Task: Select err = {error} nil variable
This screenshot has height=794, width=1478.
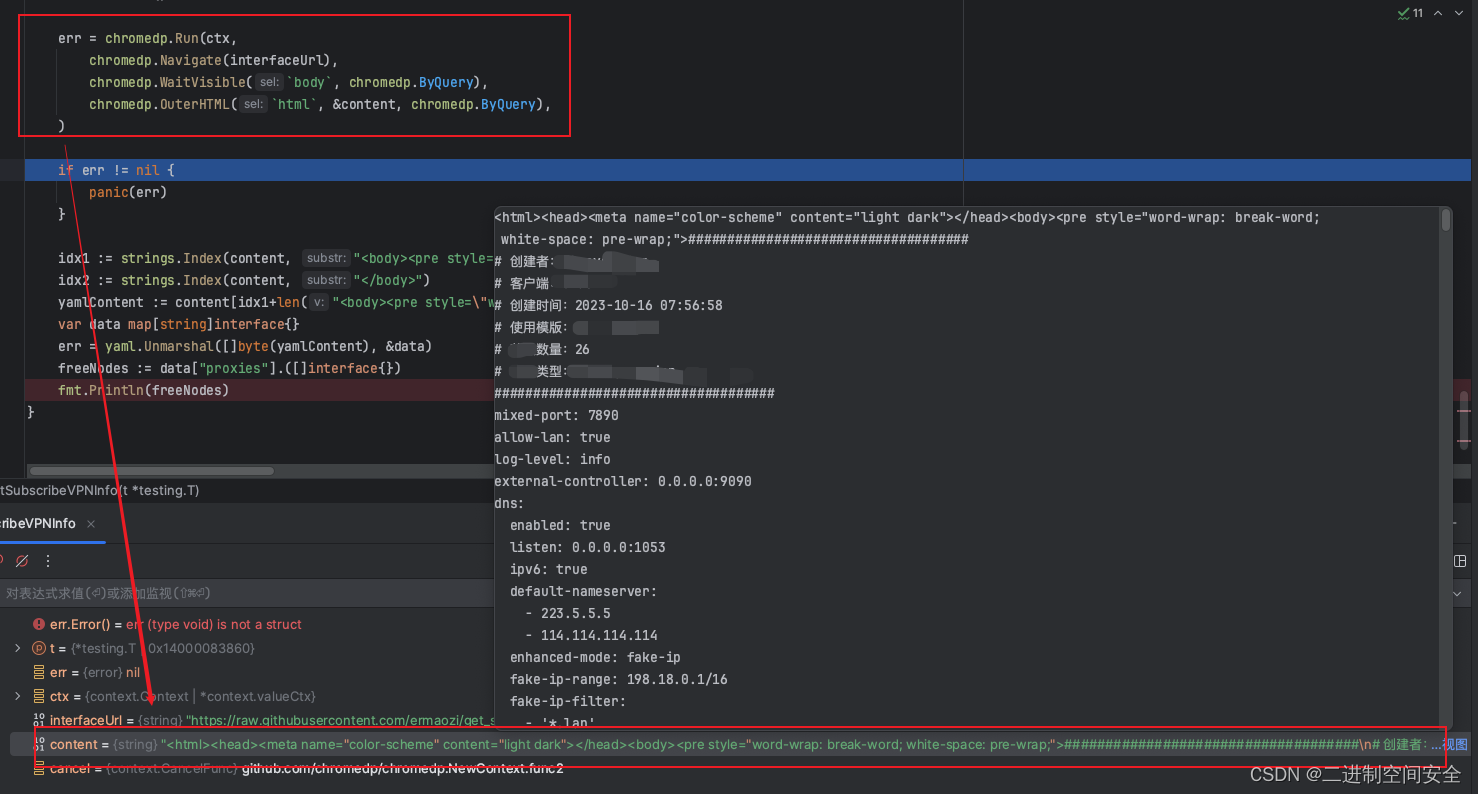Action: tap(95, 672)
